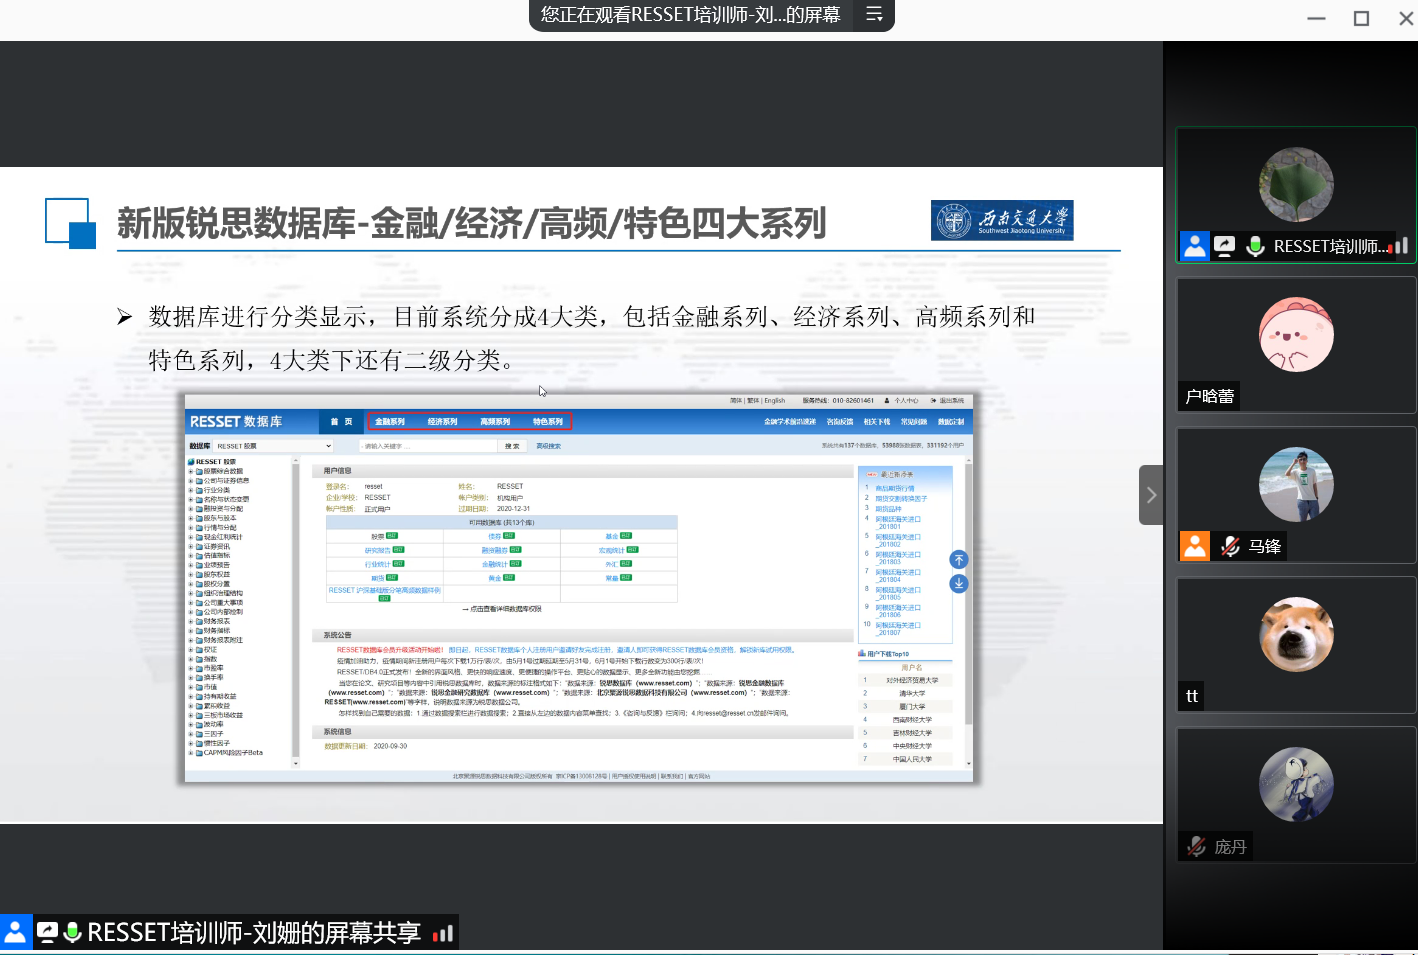Select 马锋 participant avatar

tap(1296, 484)
